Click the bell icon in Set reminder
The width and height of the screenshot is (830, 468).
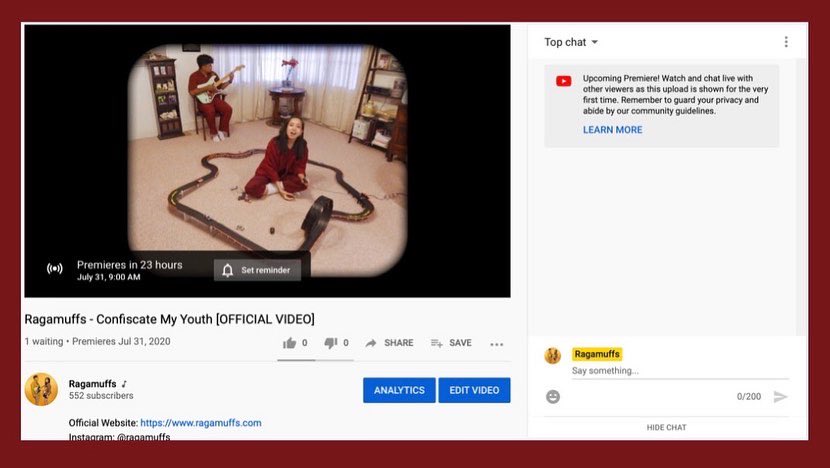(x=228, y=270)
